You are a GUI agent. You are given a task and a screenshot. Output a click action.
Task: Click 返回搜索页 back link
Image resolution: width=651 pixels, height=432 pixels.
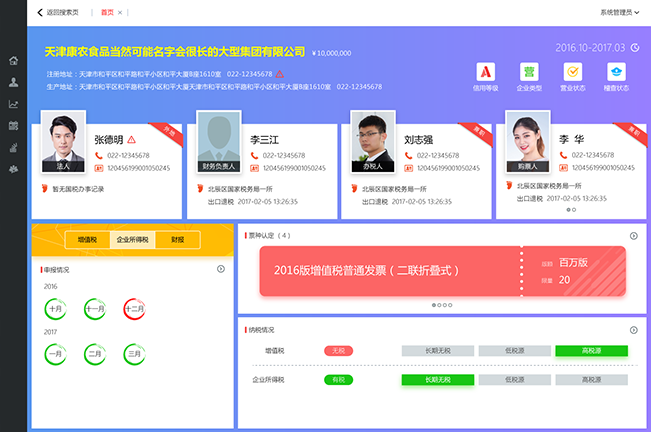58,12
